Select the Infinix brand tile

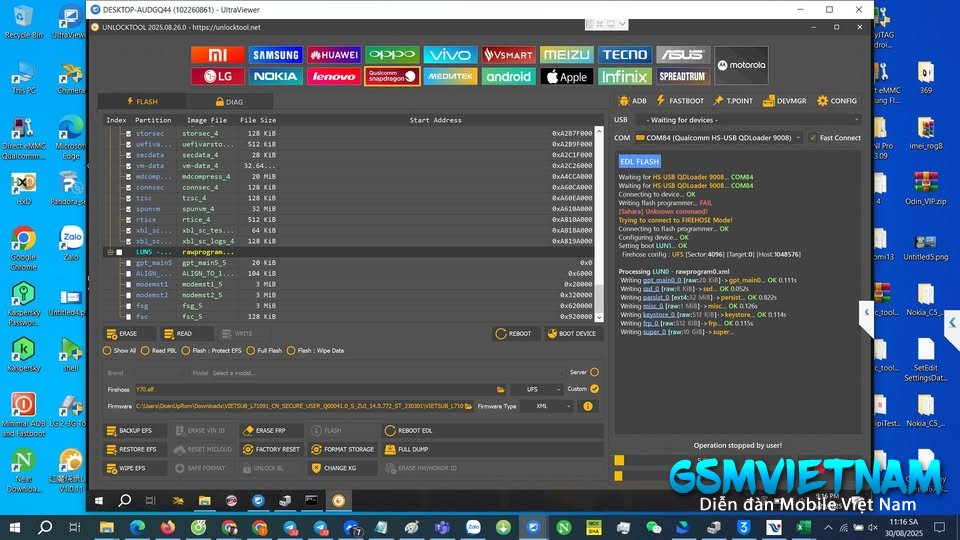click(x=624, y=77)
